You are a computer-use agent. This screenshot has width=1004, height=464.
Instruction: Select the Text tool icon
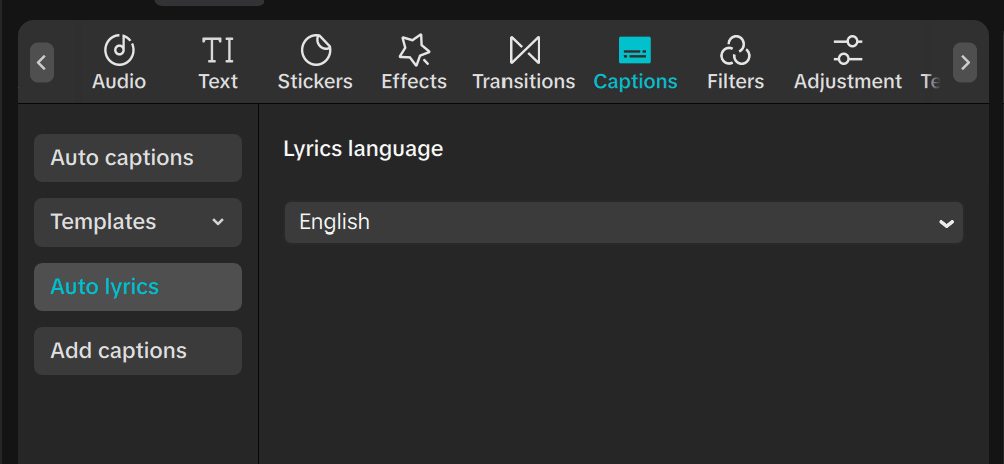(x=218, y=51)
